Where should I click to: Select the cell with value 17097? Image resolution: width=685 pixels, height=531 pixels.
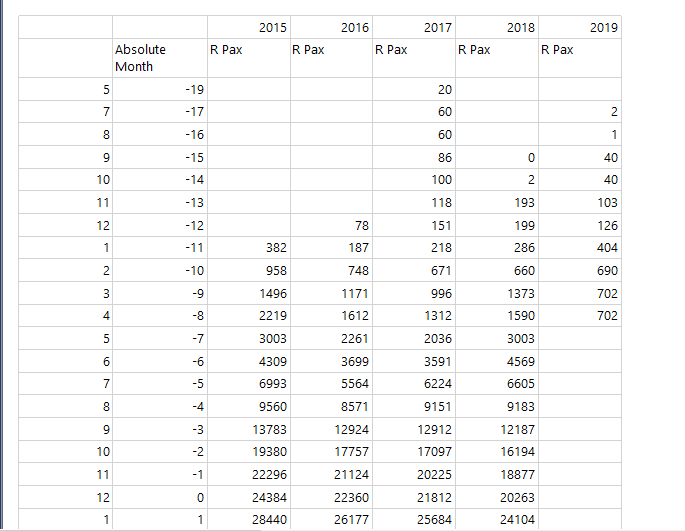coord(414,451)
